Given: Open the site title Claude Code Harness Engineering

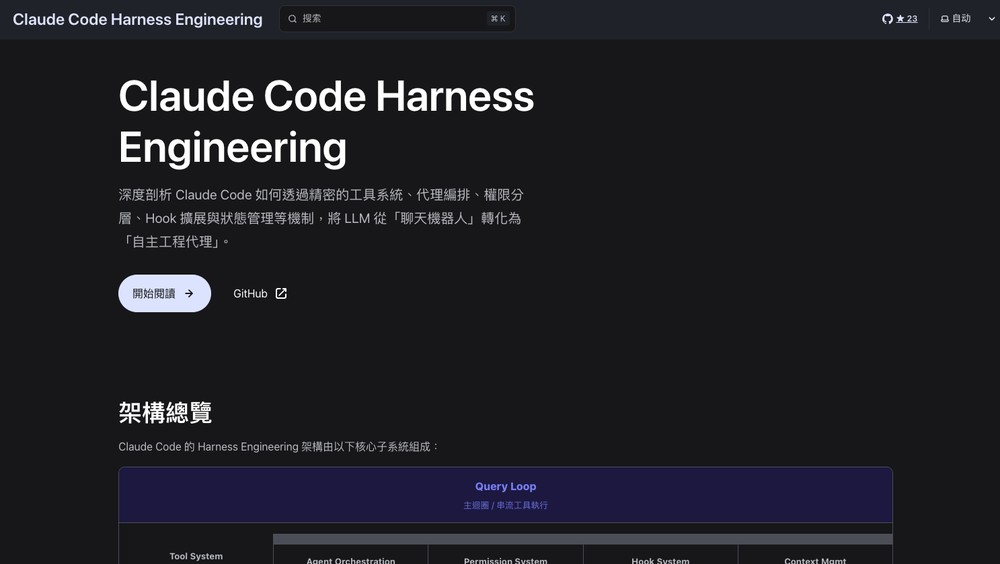Looking at the screenshot, I should [x=138, y=19].
